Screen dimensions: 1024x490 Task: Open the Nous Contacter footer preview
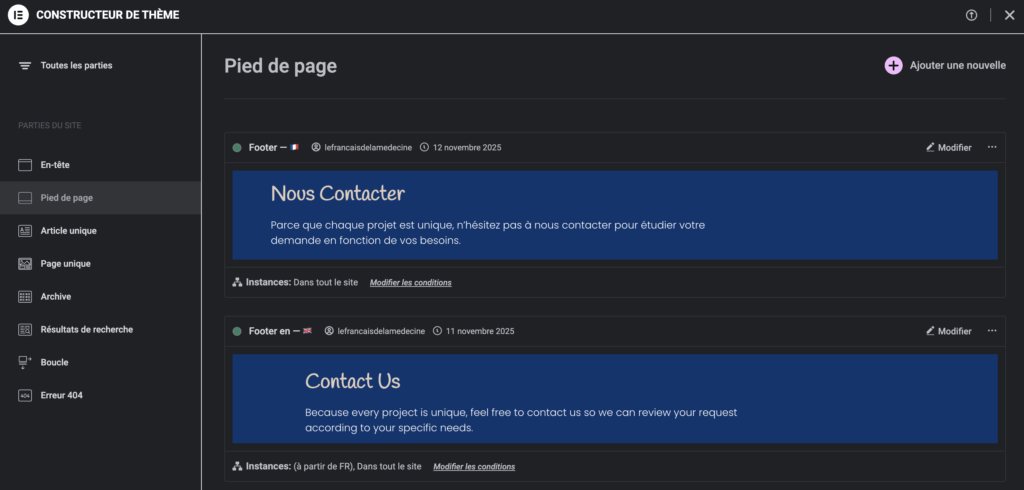coord(614,215)
